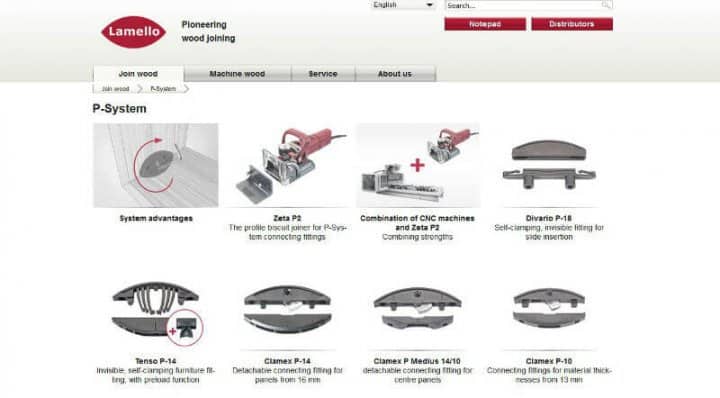Click Combination of CNC machines title

pyautogui.click(x=417, y=223)
